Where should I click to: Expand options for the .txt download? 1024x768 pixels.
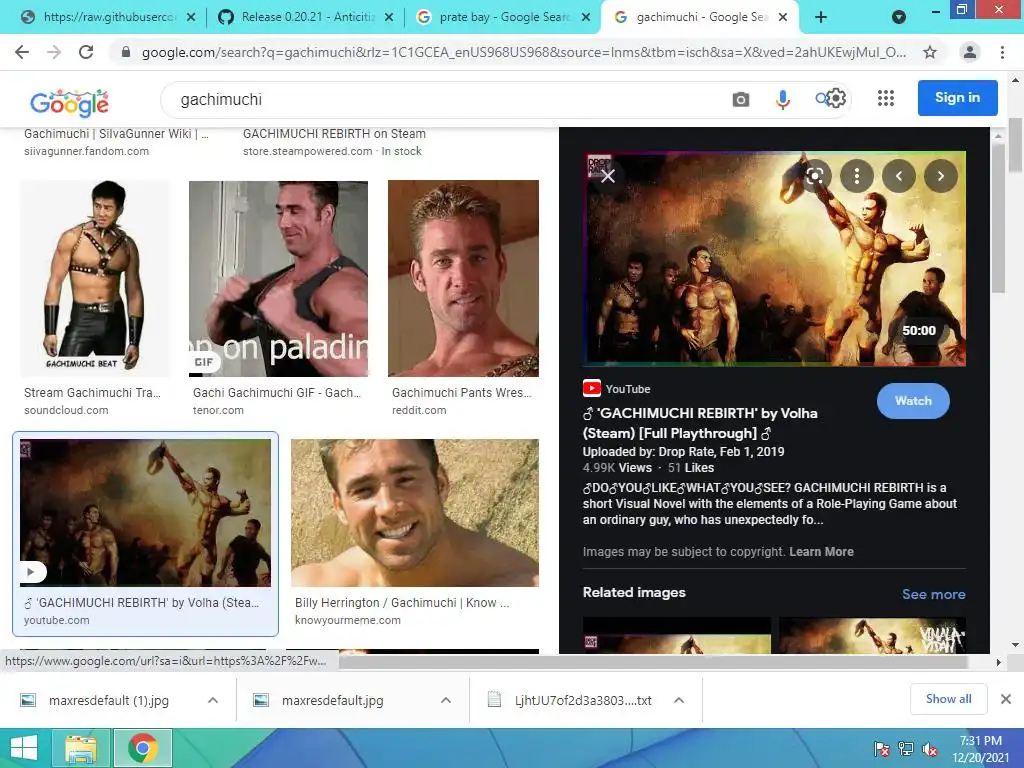click(679, 700)
